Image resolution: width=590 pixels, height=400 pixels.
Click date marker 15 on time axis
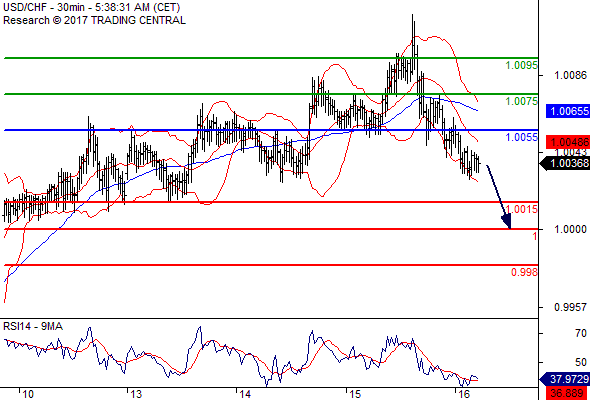tap(356, 394)
